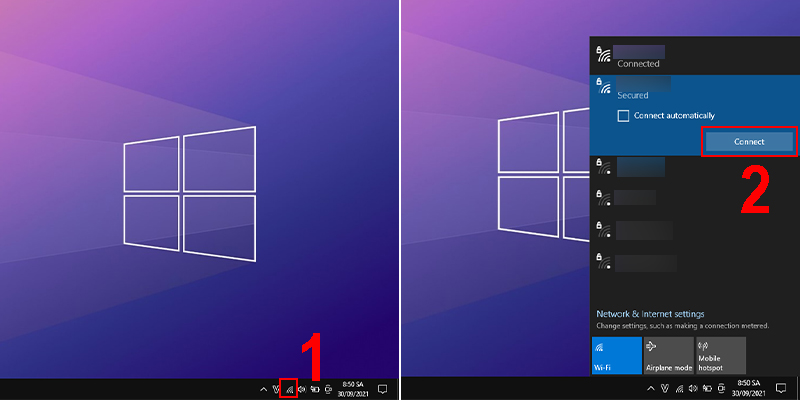
Task: Toggle the Mobile hotspot tile
Action: pos(721,355)
